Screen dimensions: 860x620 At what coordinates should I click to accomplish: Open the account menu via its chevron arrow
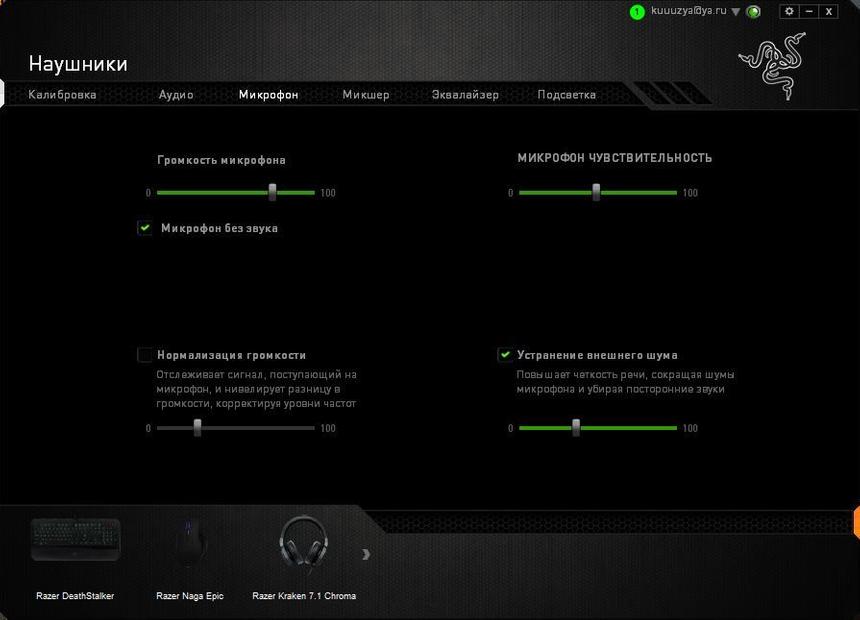[x=734, y=11]
